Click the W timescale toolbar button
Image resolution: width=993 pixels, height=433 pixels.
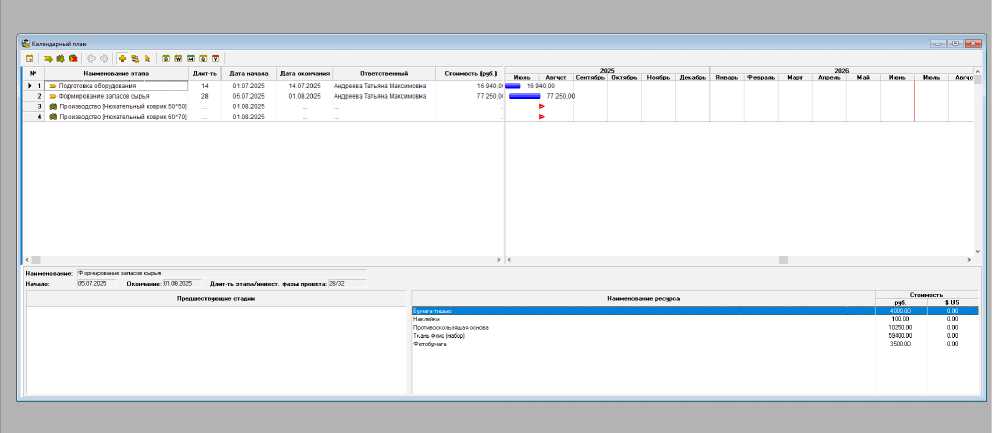click(178, 58)
